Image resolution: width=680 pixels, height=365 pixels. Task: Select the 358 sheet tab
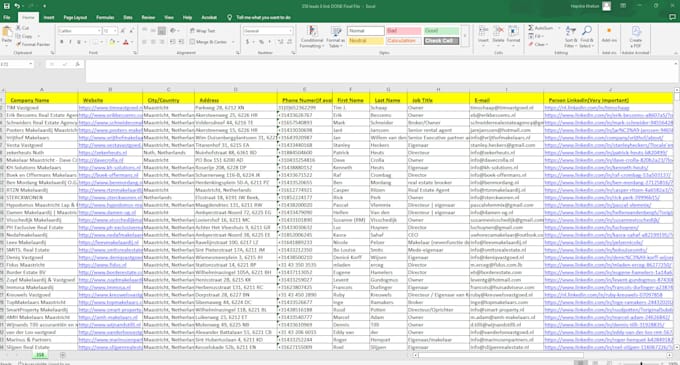click(40, 355)
